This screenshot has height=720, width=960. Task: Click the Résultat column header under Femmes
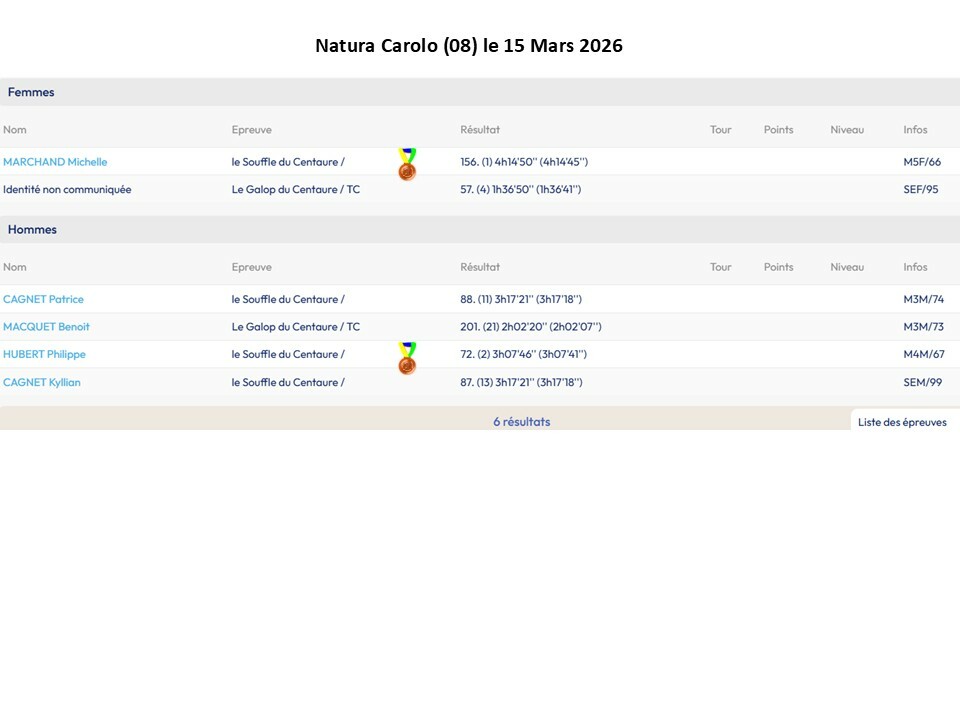point(480,130)
